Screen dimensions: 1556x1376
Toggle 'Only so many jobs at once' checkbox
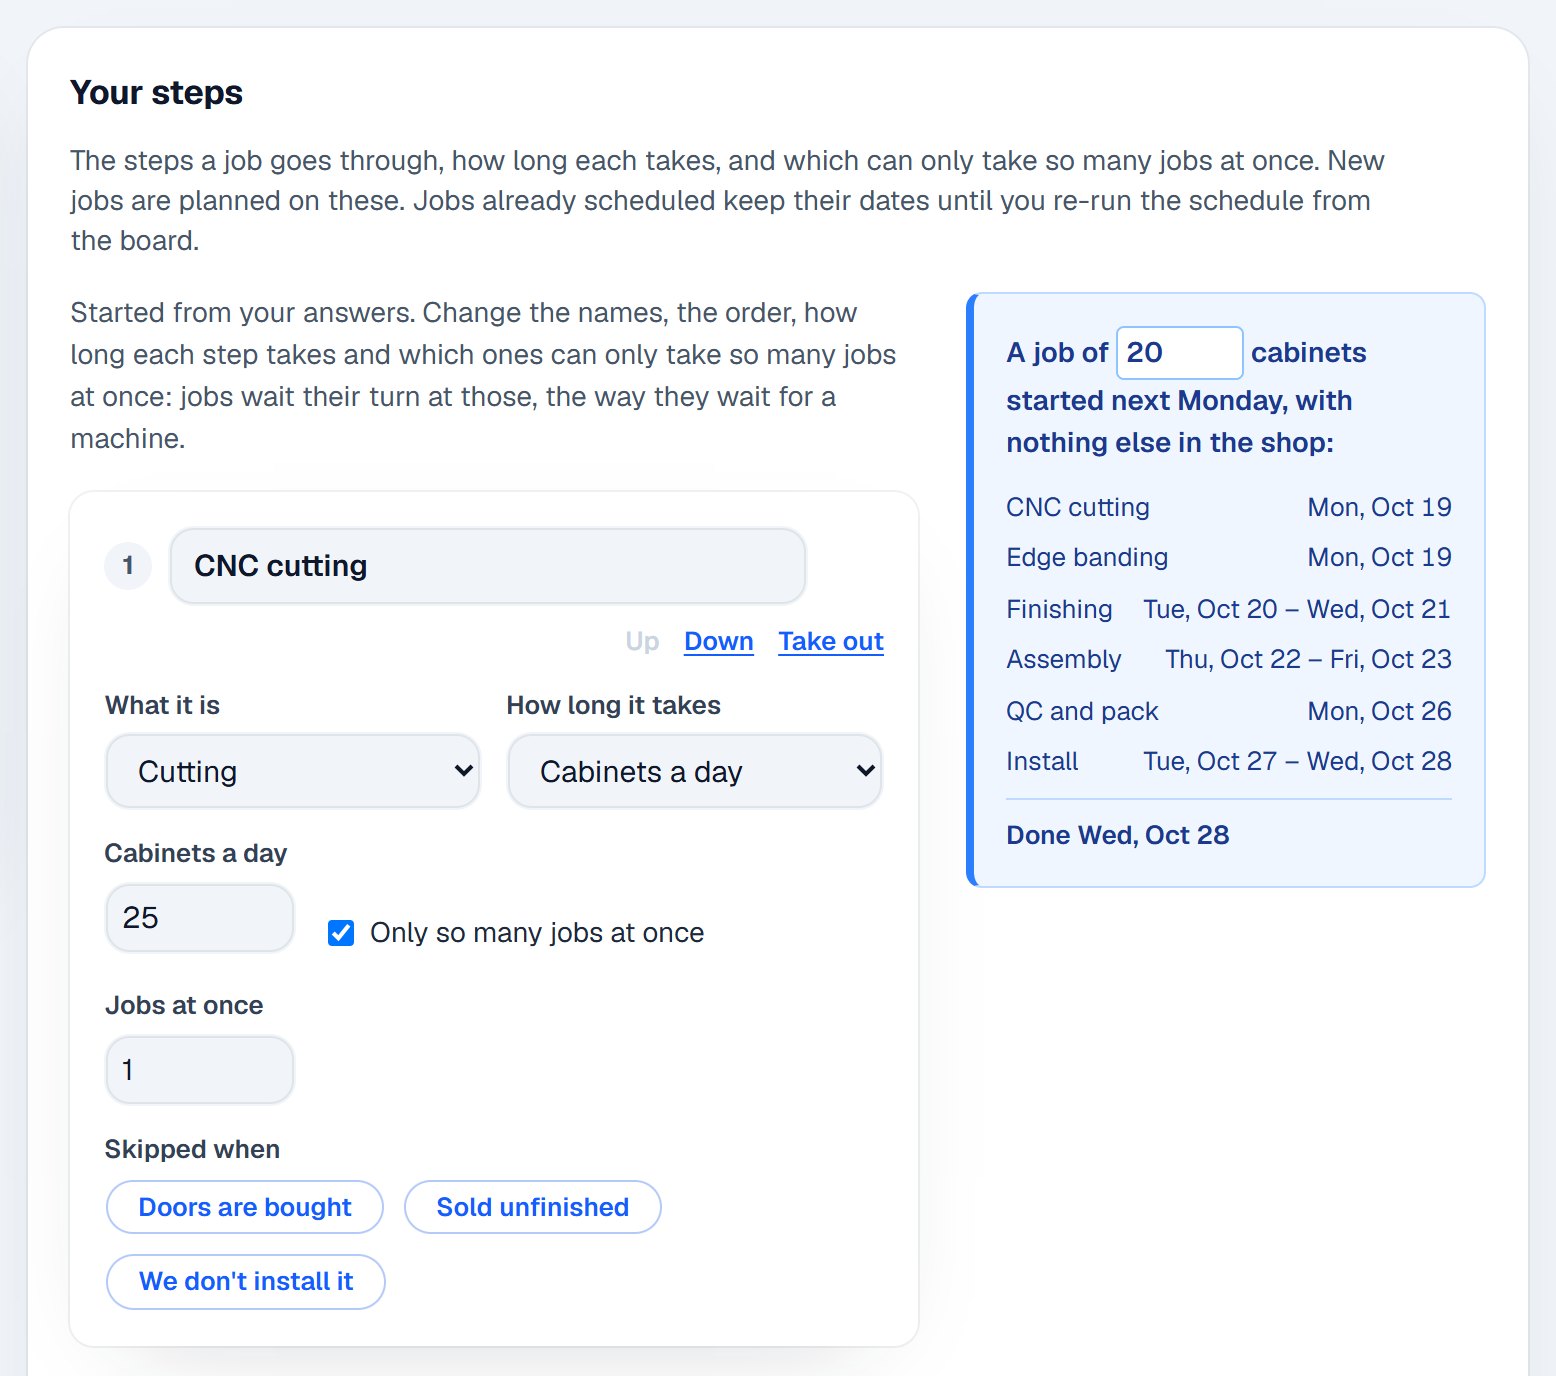coord(341,933)
